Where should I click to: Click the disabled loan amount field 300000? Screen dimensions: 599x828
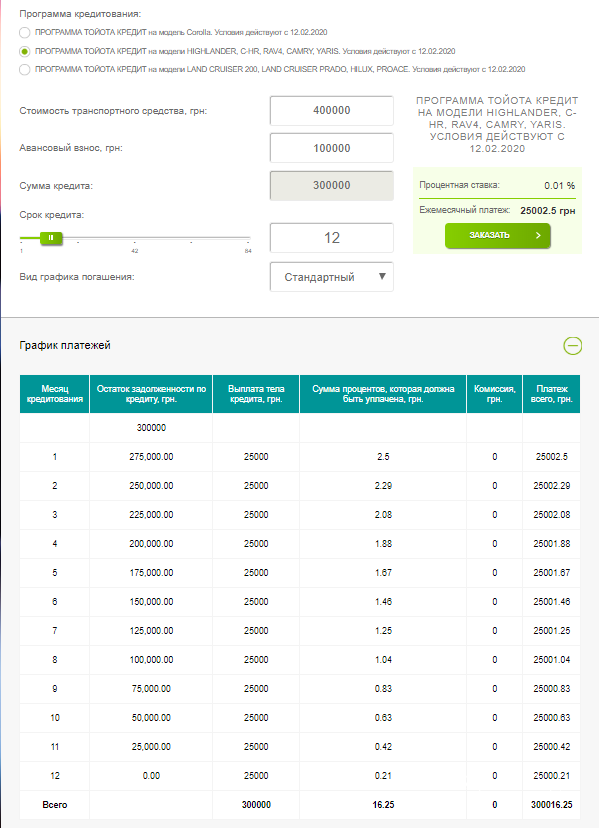(332, 185)
